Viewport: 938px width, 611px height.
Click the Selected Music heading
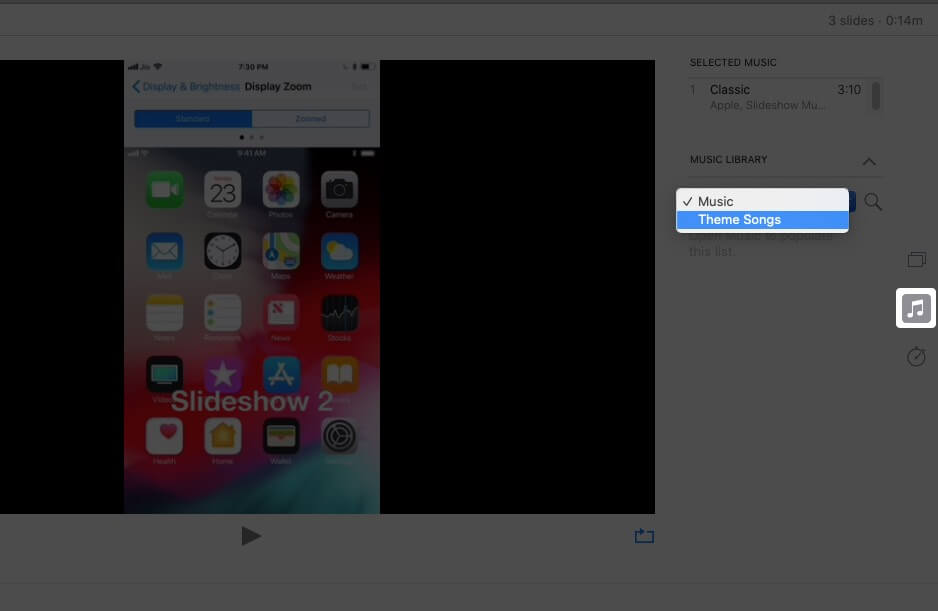[733, 62]
